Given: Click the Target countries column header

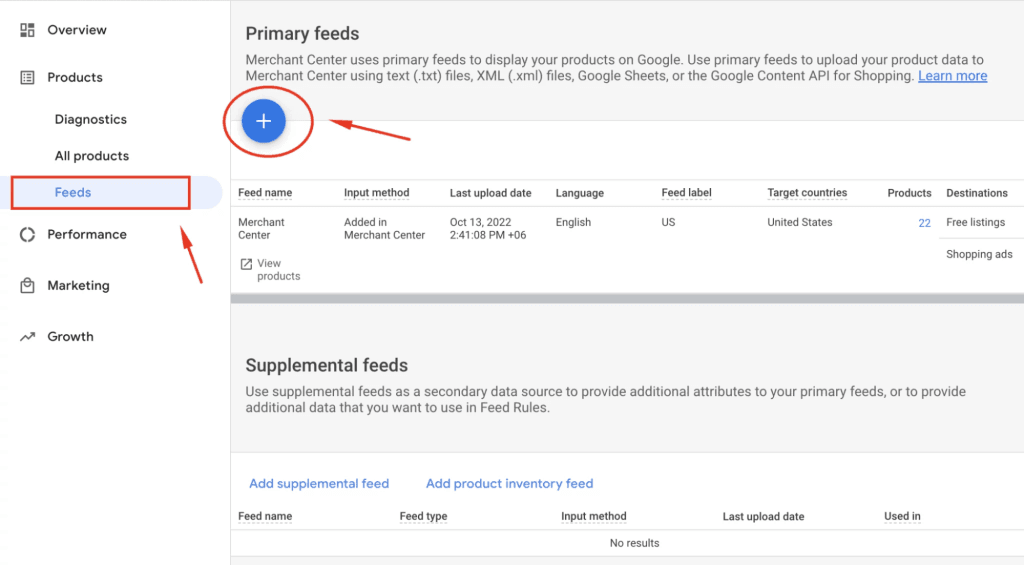Looking at the screenshot, I should (x=806, y=193).
